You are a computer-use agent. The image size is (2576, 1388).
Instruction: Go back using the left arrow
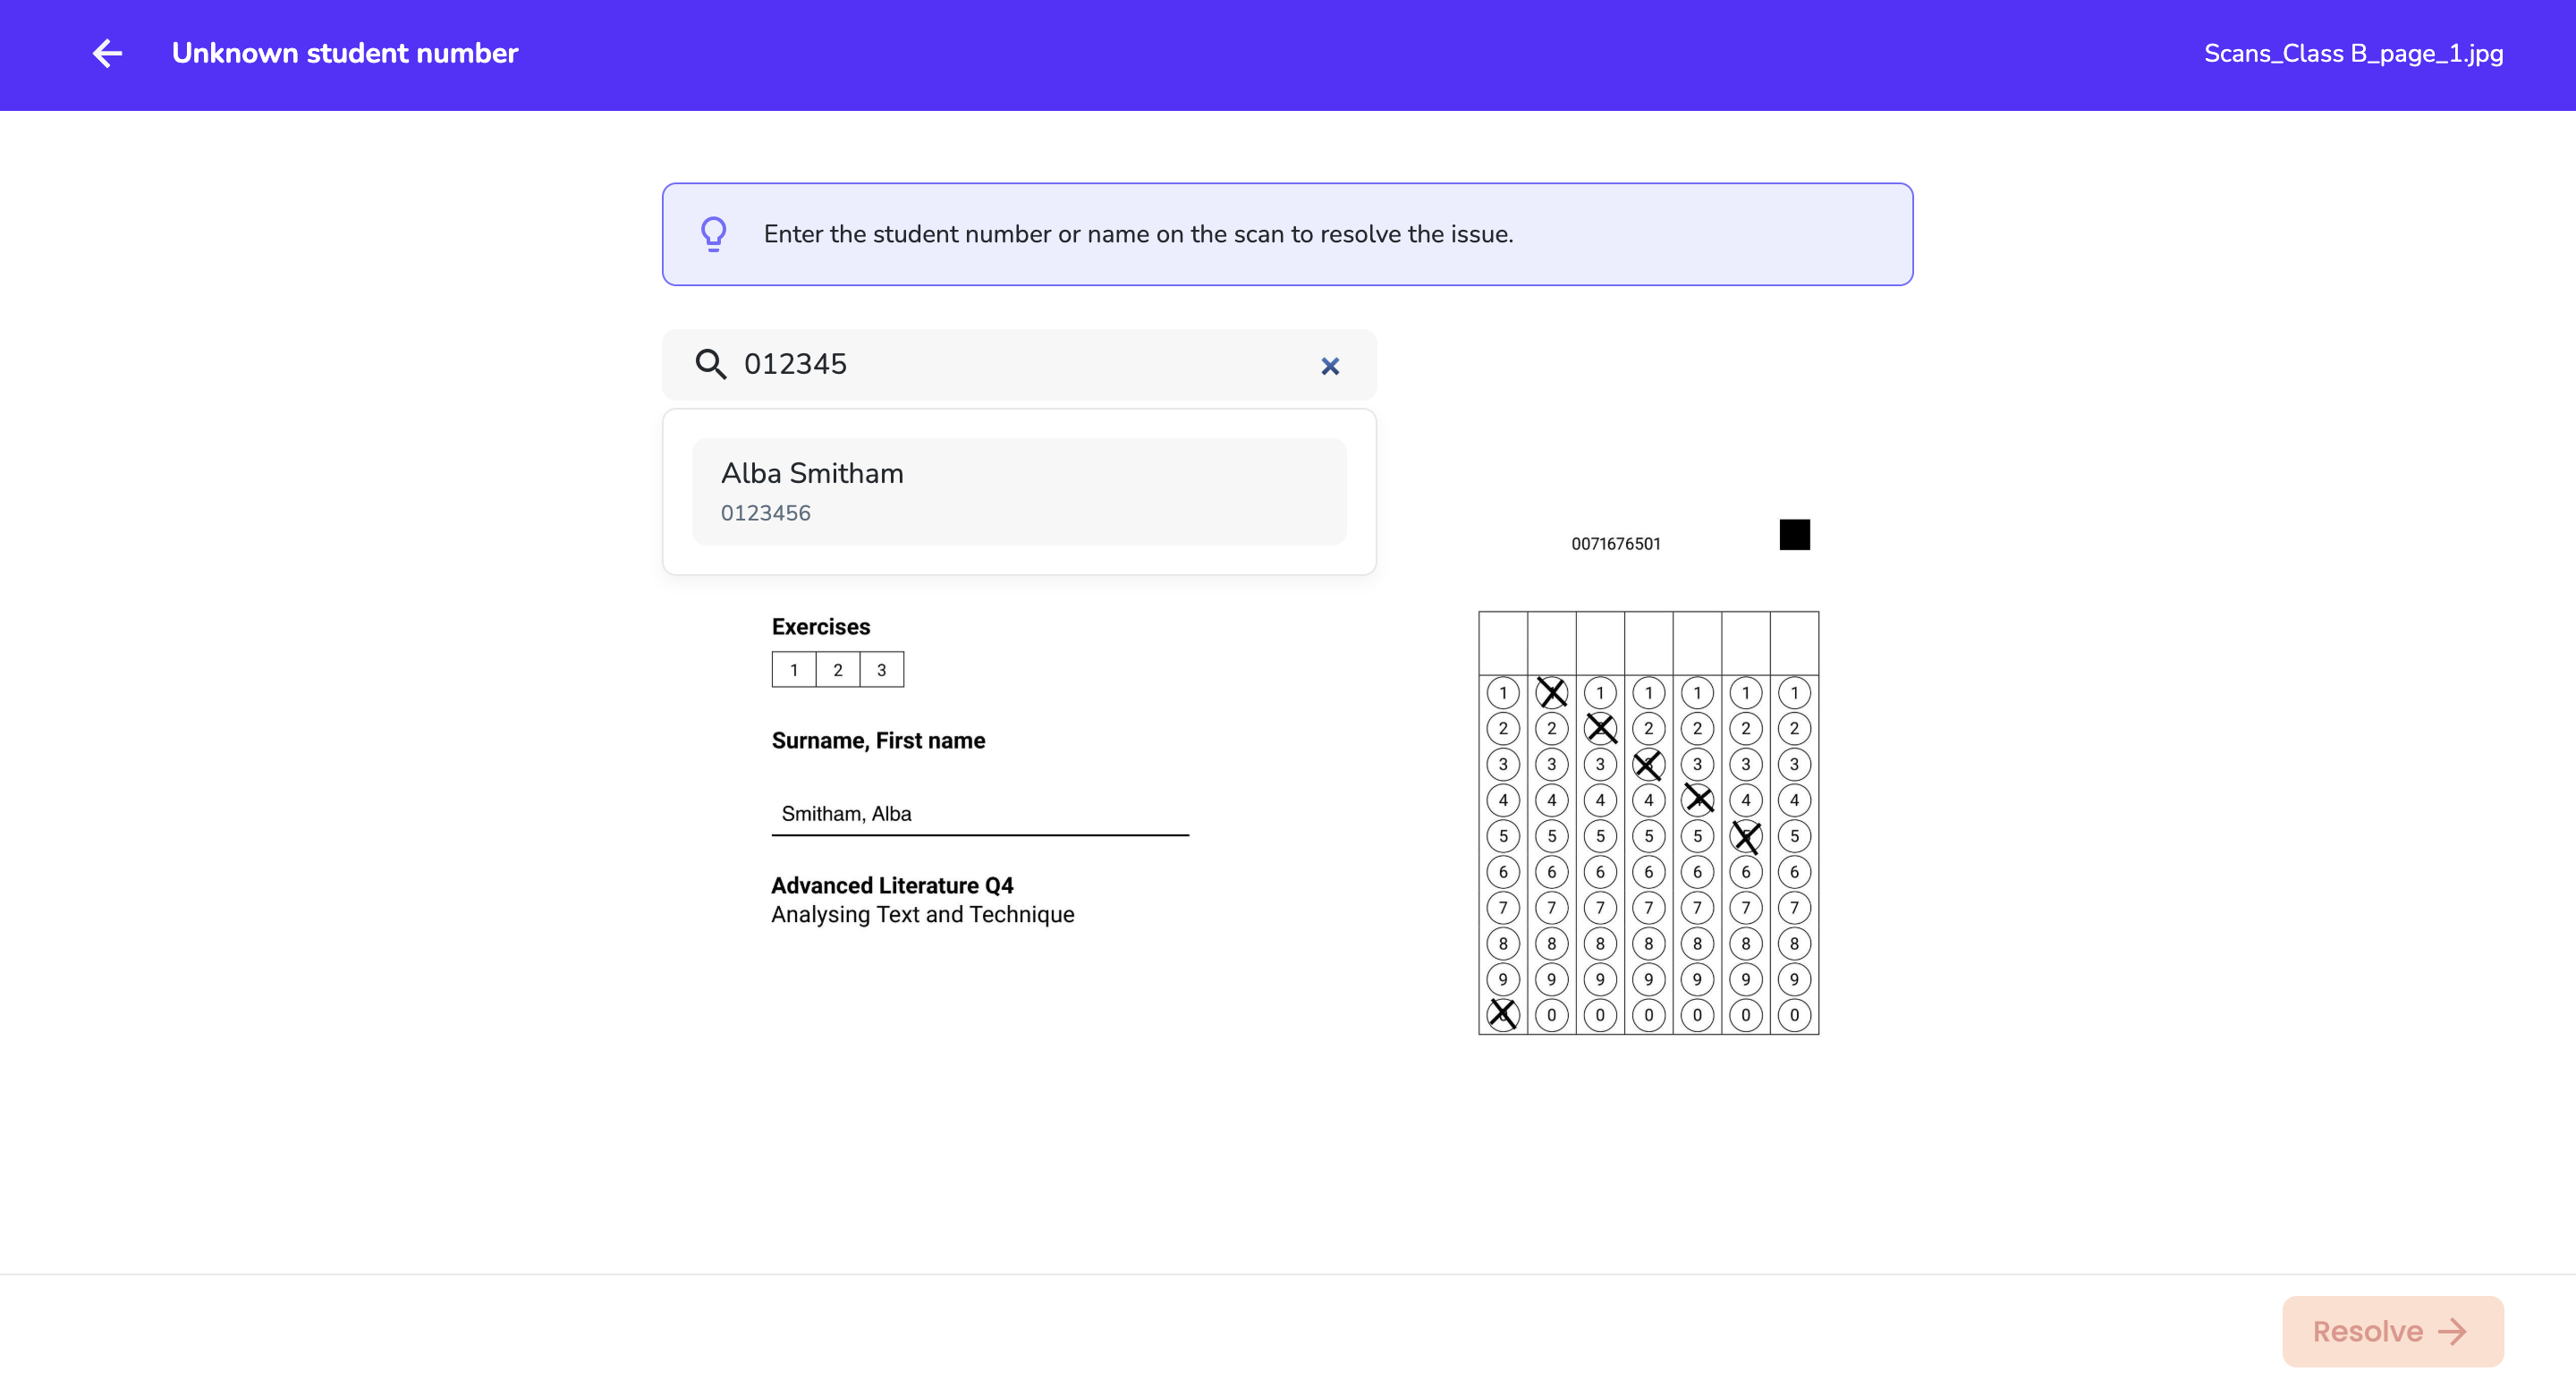[x=107, y=53]
